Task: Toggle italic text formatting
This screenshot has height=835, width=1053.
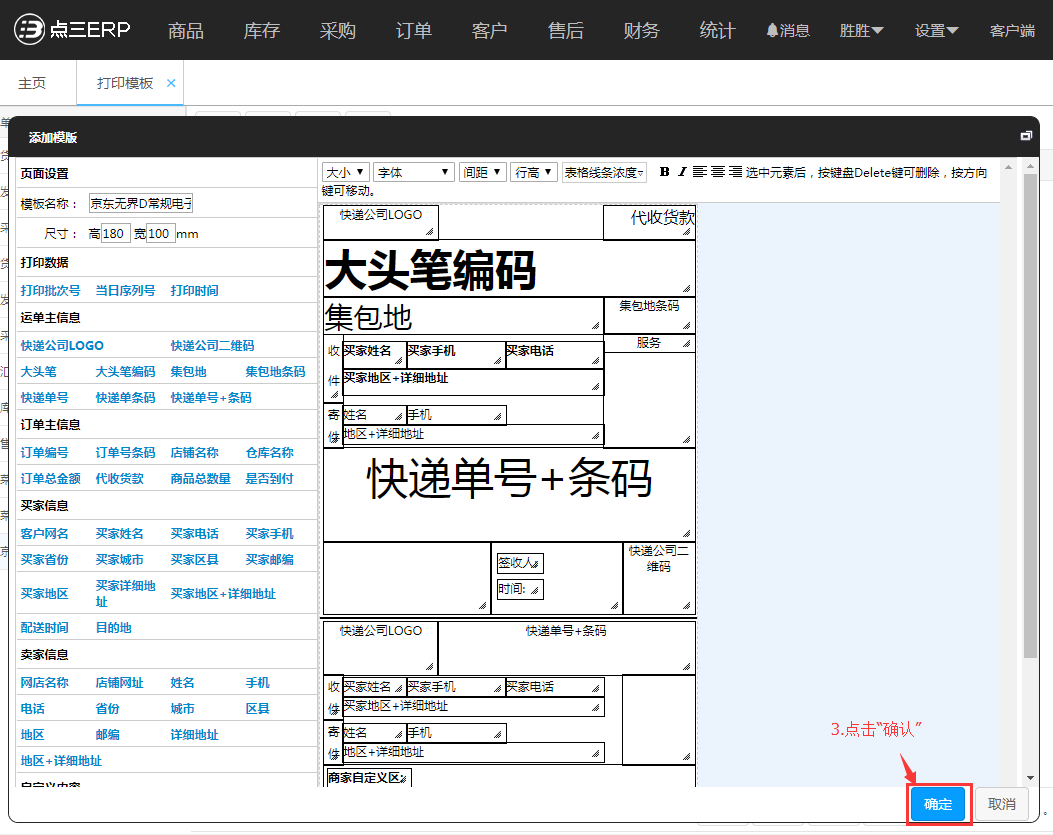Action: 682,172
